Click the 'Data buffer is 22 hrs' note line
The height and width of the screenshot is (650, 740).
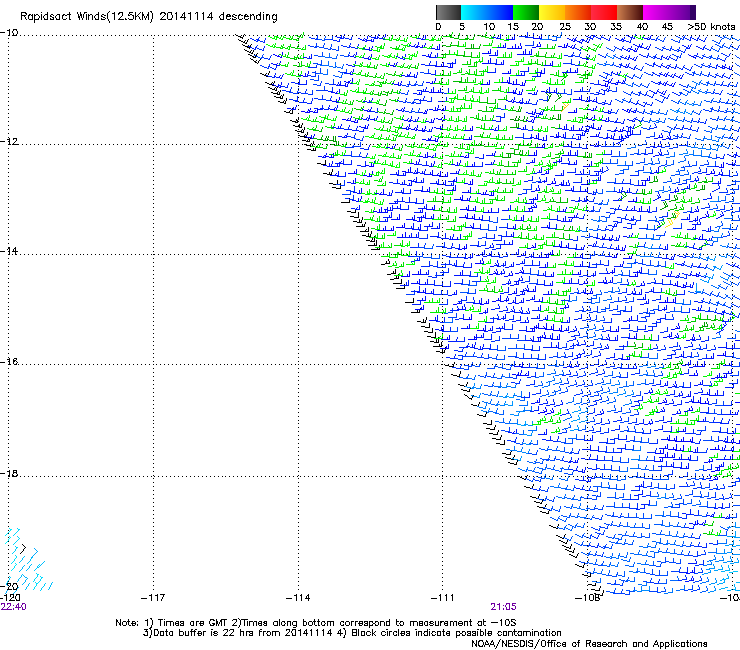pyautogui.click(x=353, y=633)
